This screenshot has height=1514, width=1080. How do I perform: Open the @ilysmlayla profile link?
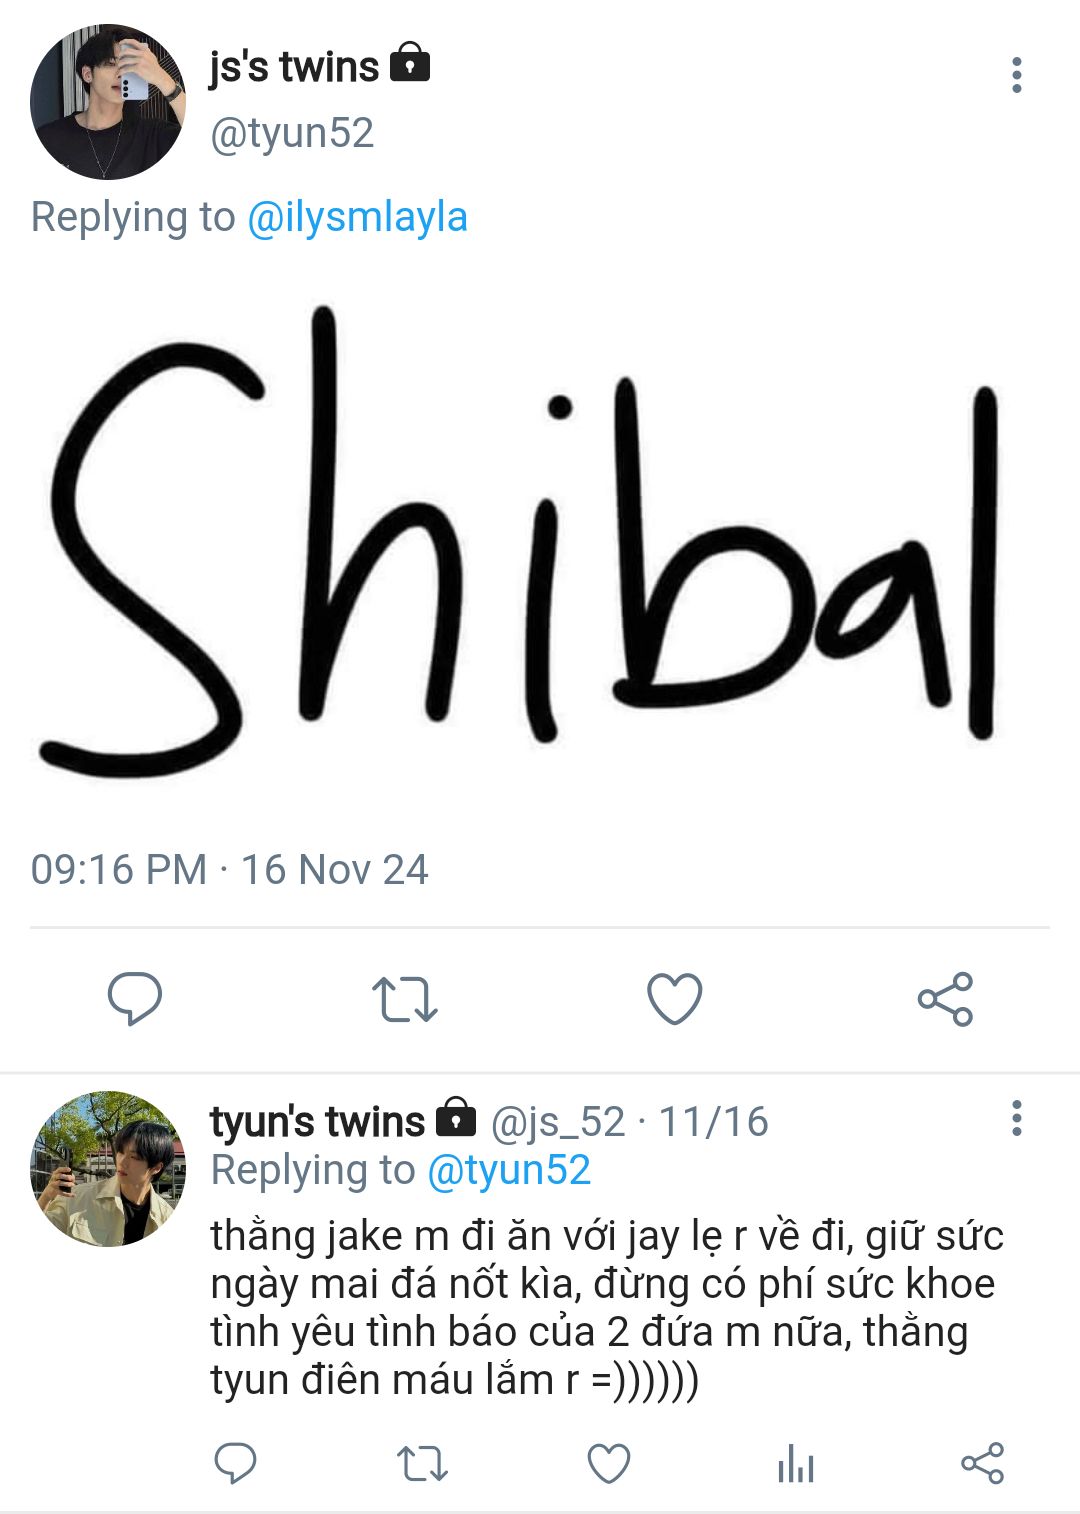pyautogui.click(x=357, y=217)
